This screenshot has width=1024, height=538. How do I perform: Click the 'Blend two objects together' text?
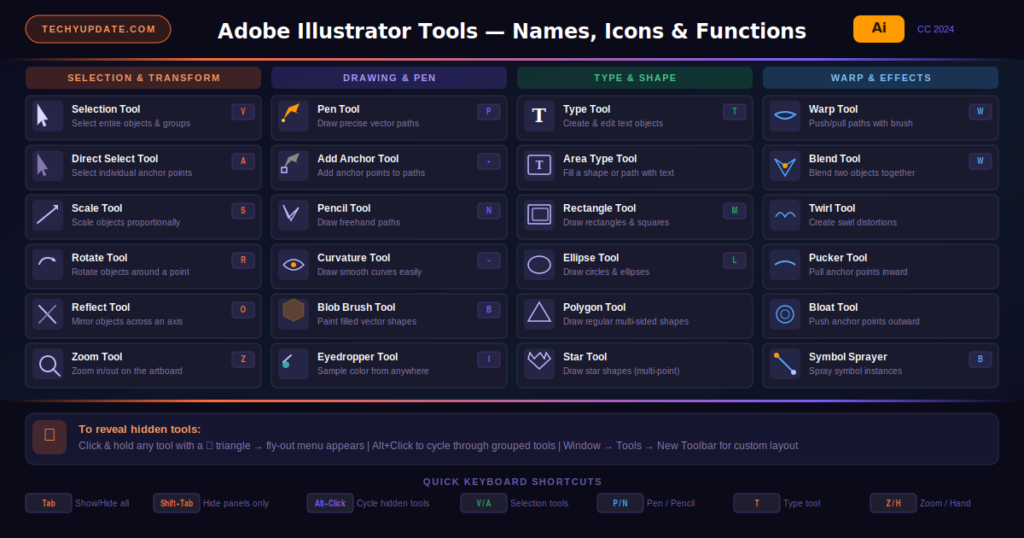(862, 173)
